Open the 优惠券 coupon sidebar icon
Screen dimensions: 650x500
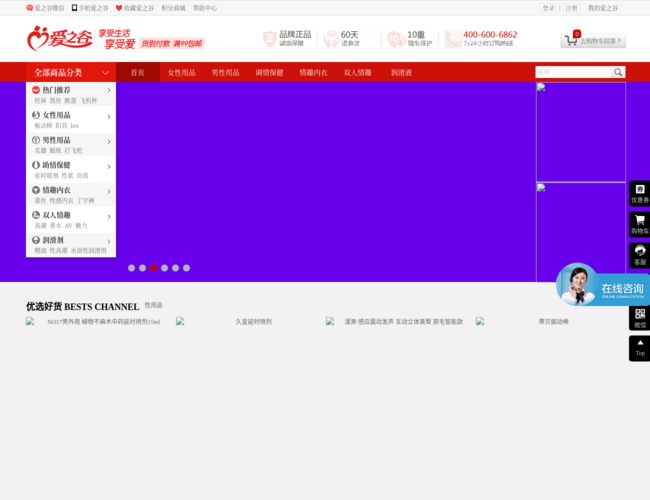pos(639,194)
